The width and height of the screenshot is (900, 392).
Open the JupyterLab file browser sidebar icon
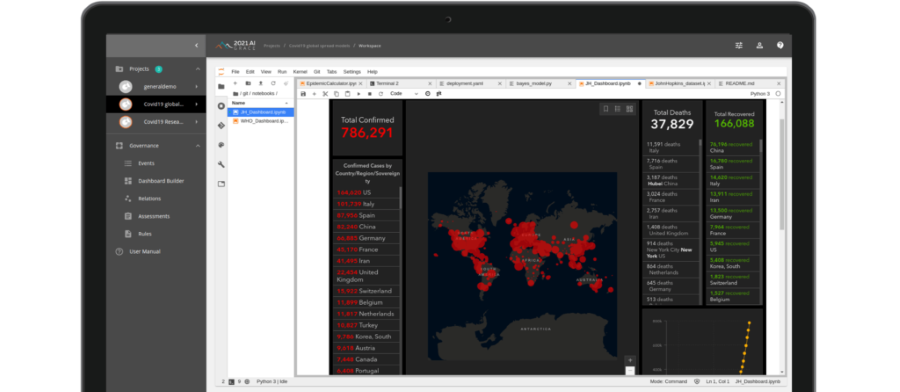pyautogui.click(x=221, y=87)
